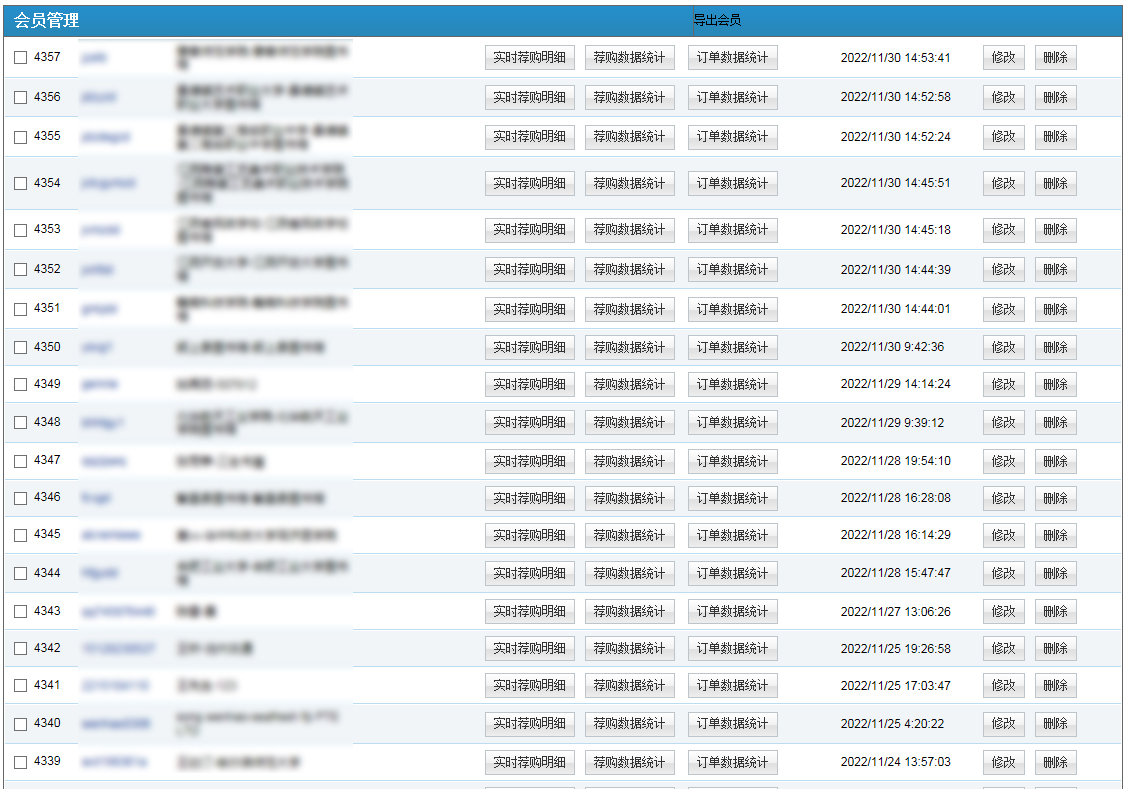Open 实时荐购明细 for member 4349
This screenshot has width=1123, height=789.
coord(529,384)
